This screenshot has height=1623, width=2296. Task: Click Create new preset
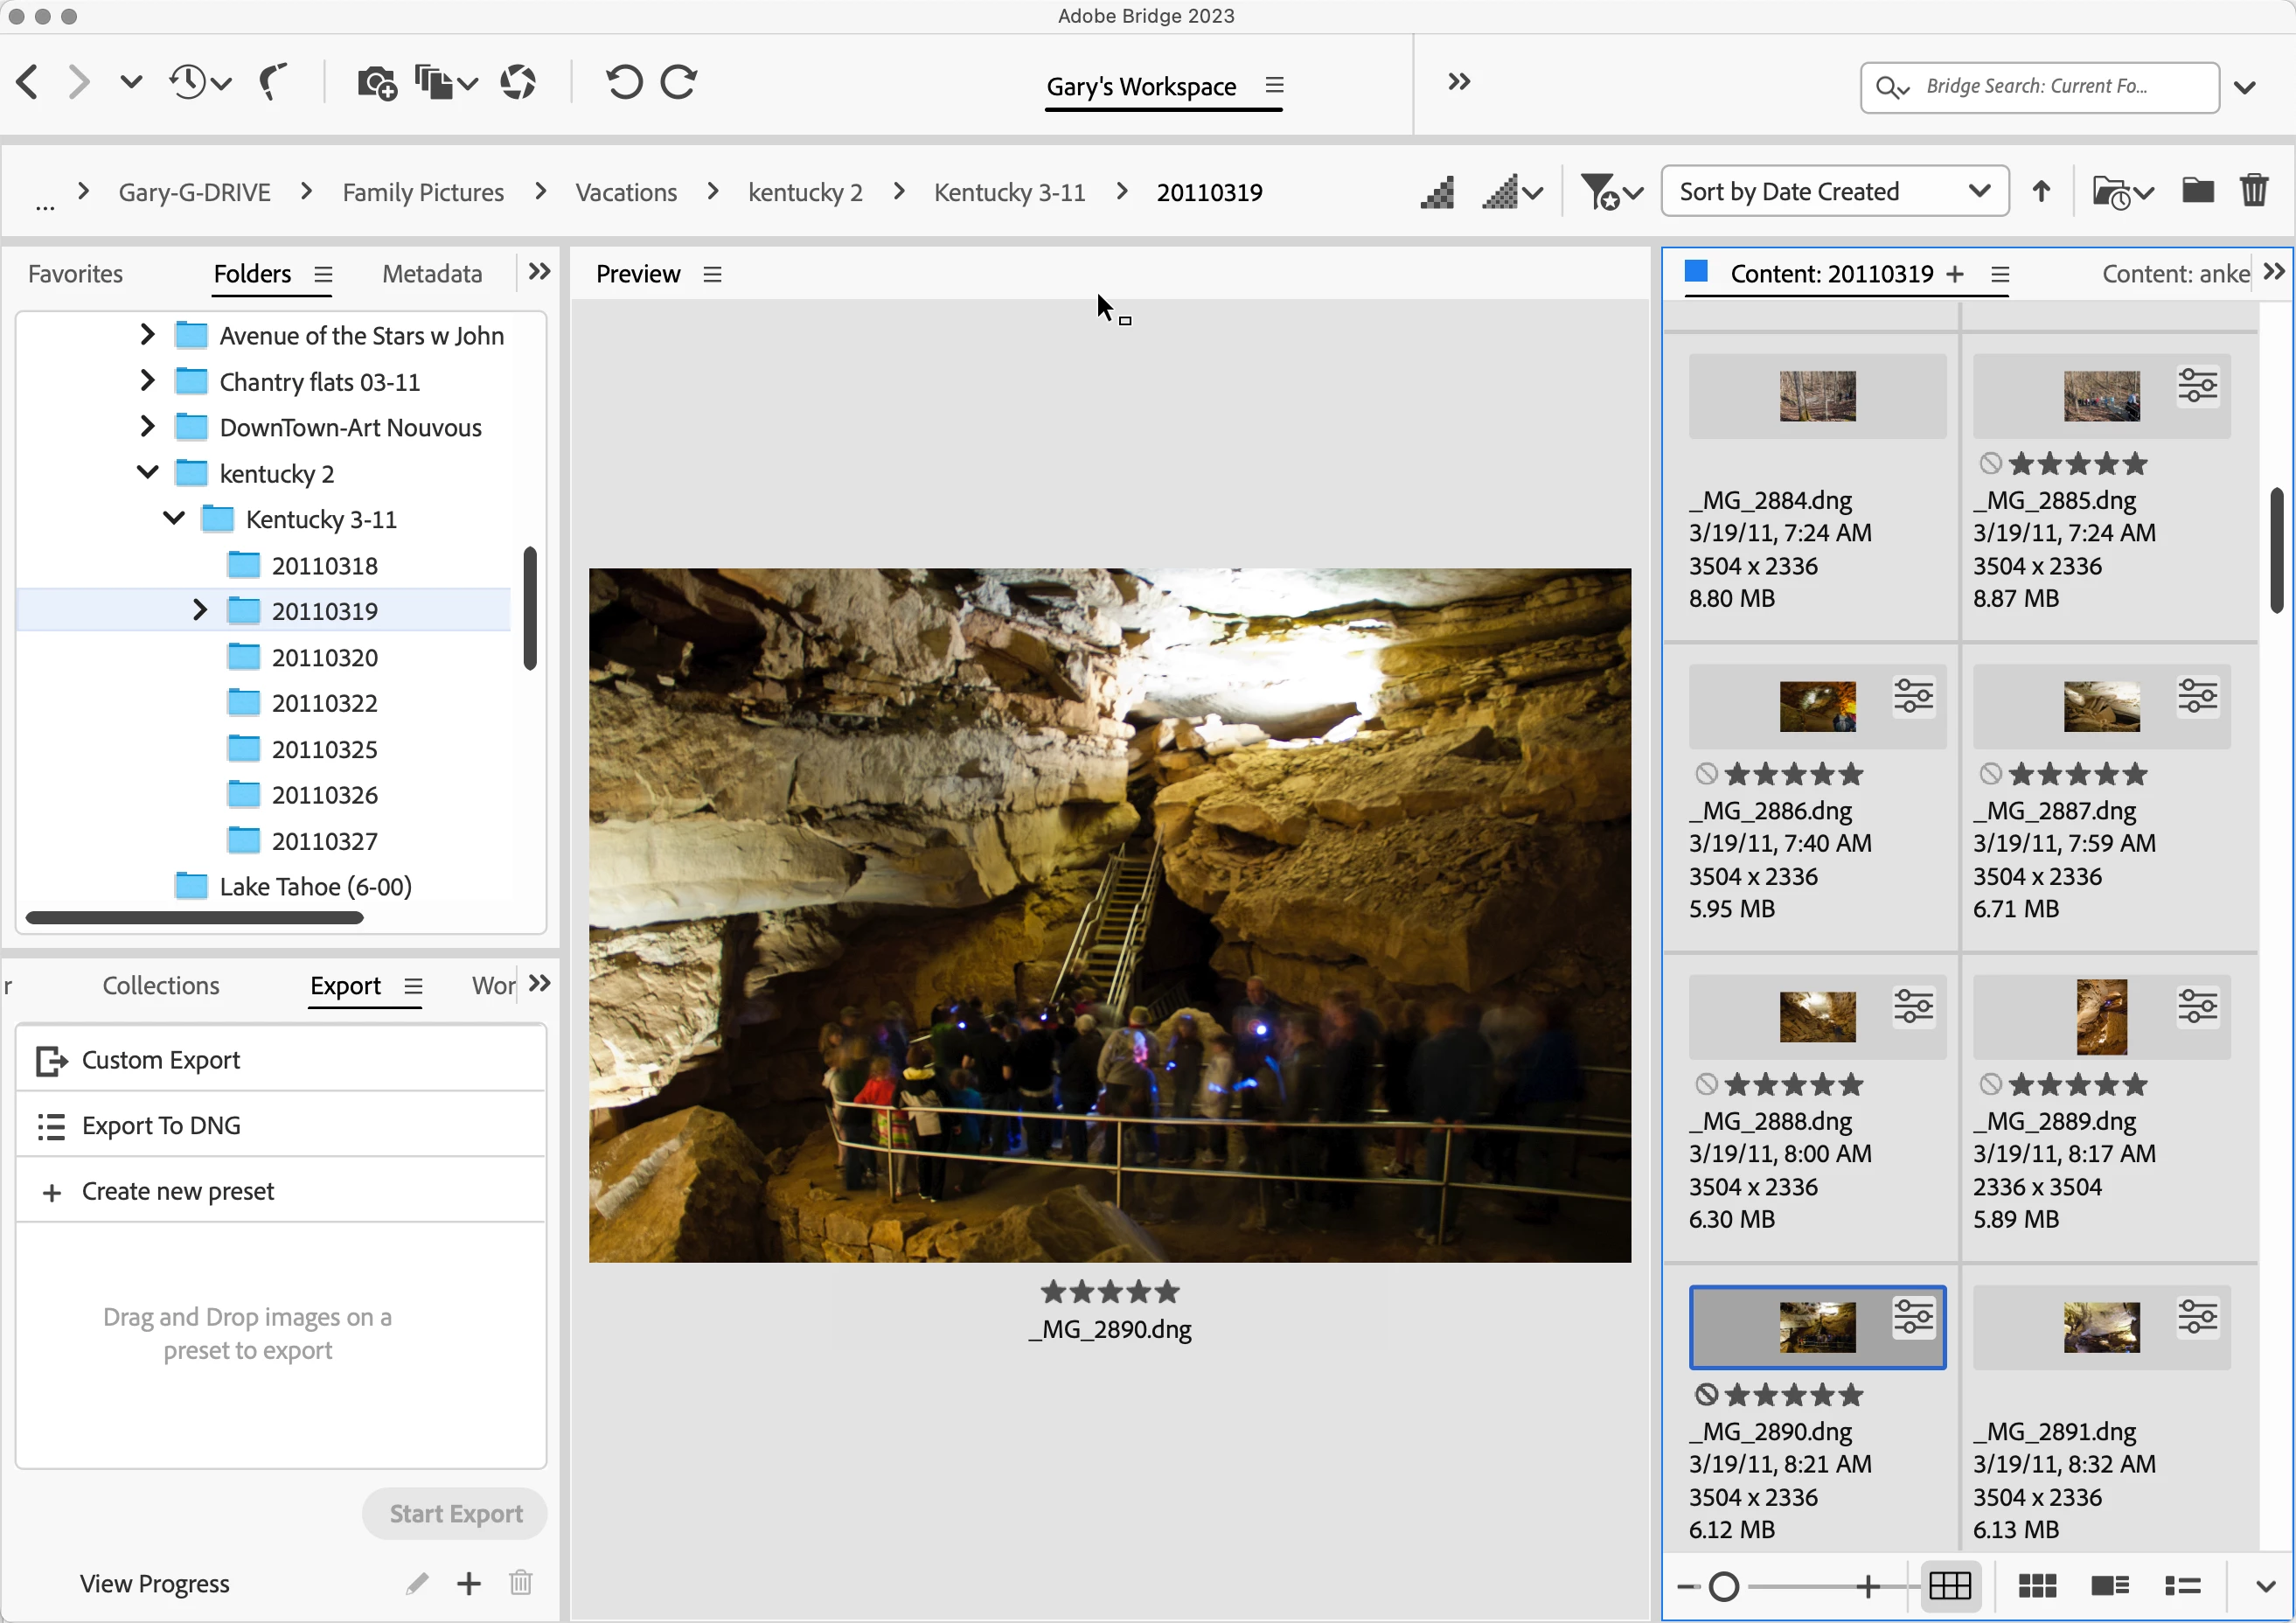[177, 1191]
